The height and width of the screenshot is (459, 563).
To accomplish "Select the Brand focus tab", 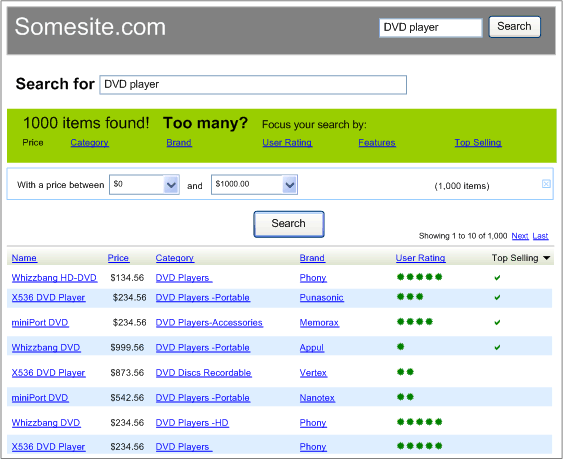I will [x=179, y=143].
